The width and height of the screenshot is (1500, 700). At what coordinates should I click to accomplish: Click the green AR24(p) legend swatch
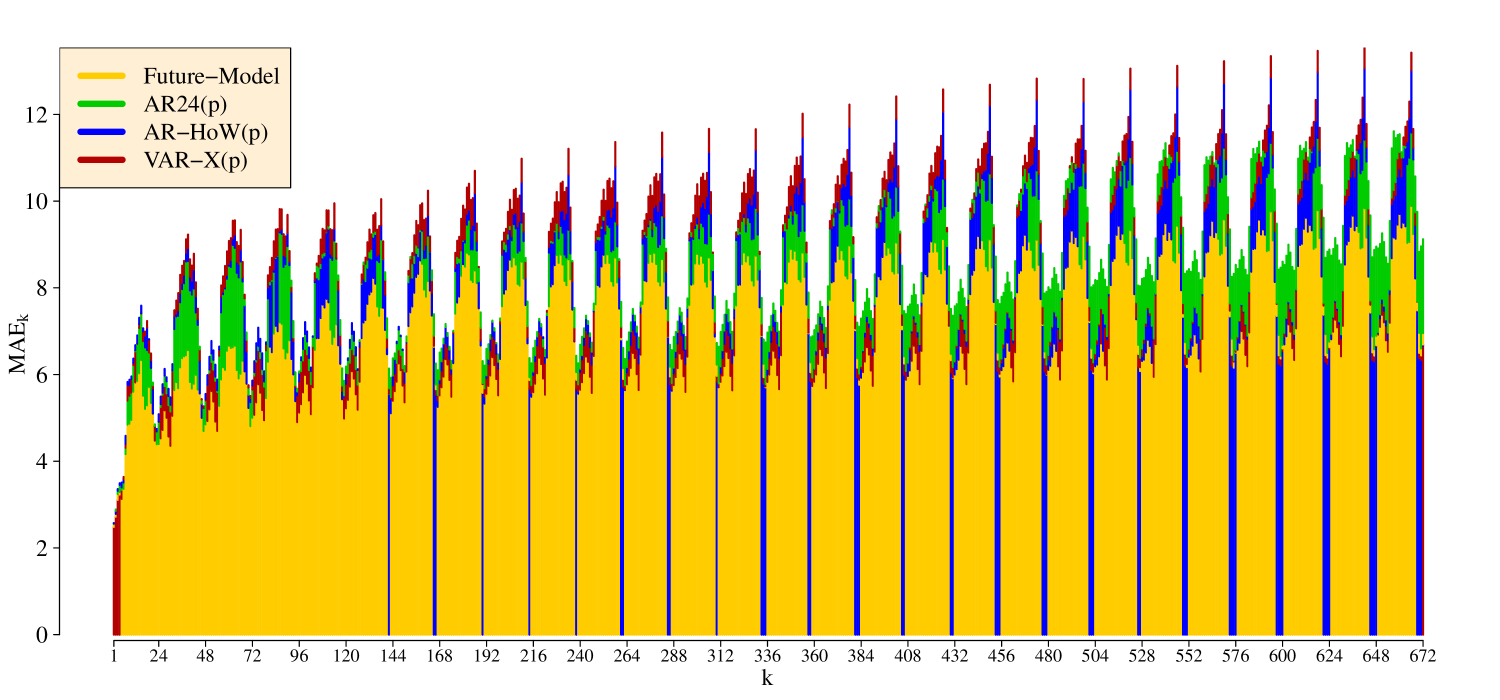pos(100,104)
